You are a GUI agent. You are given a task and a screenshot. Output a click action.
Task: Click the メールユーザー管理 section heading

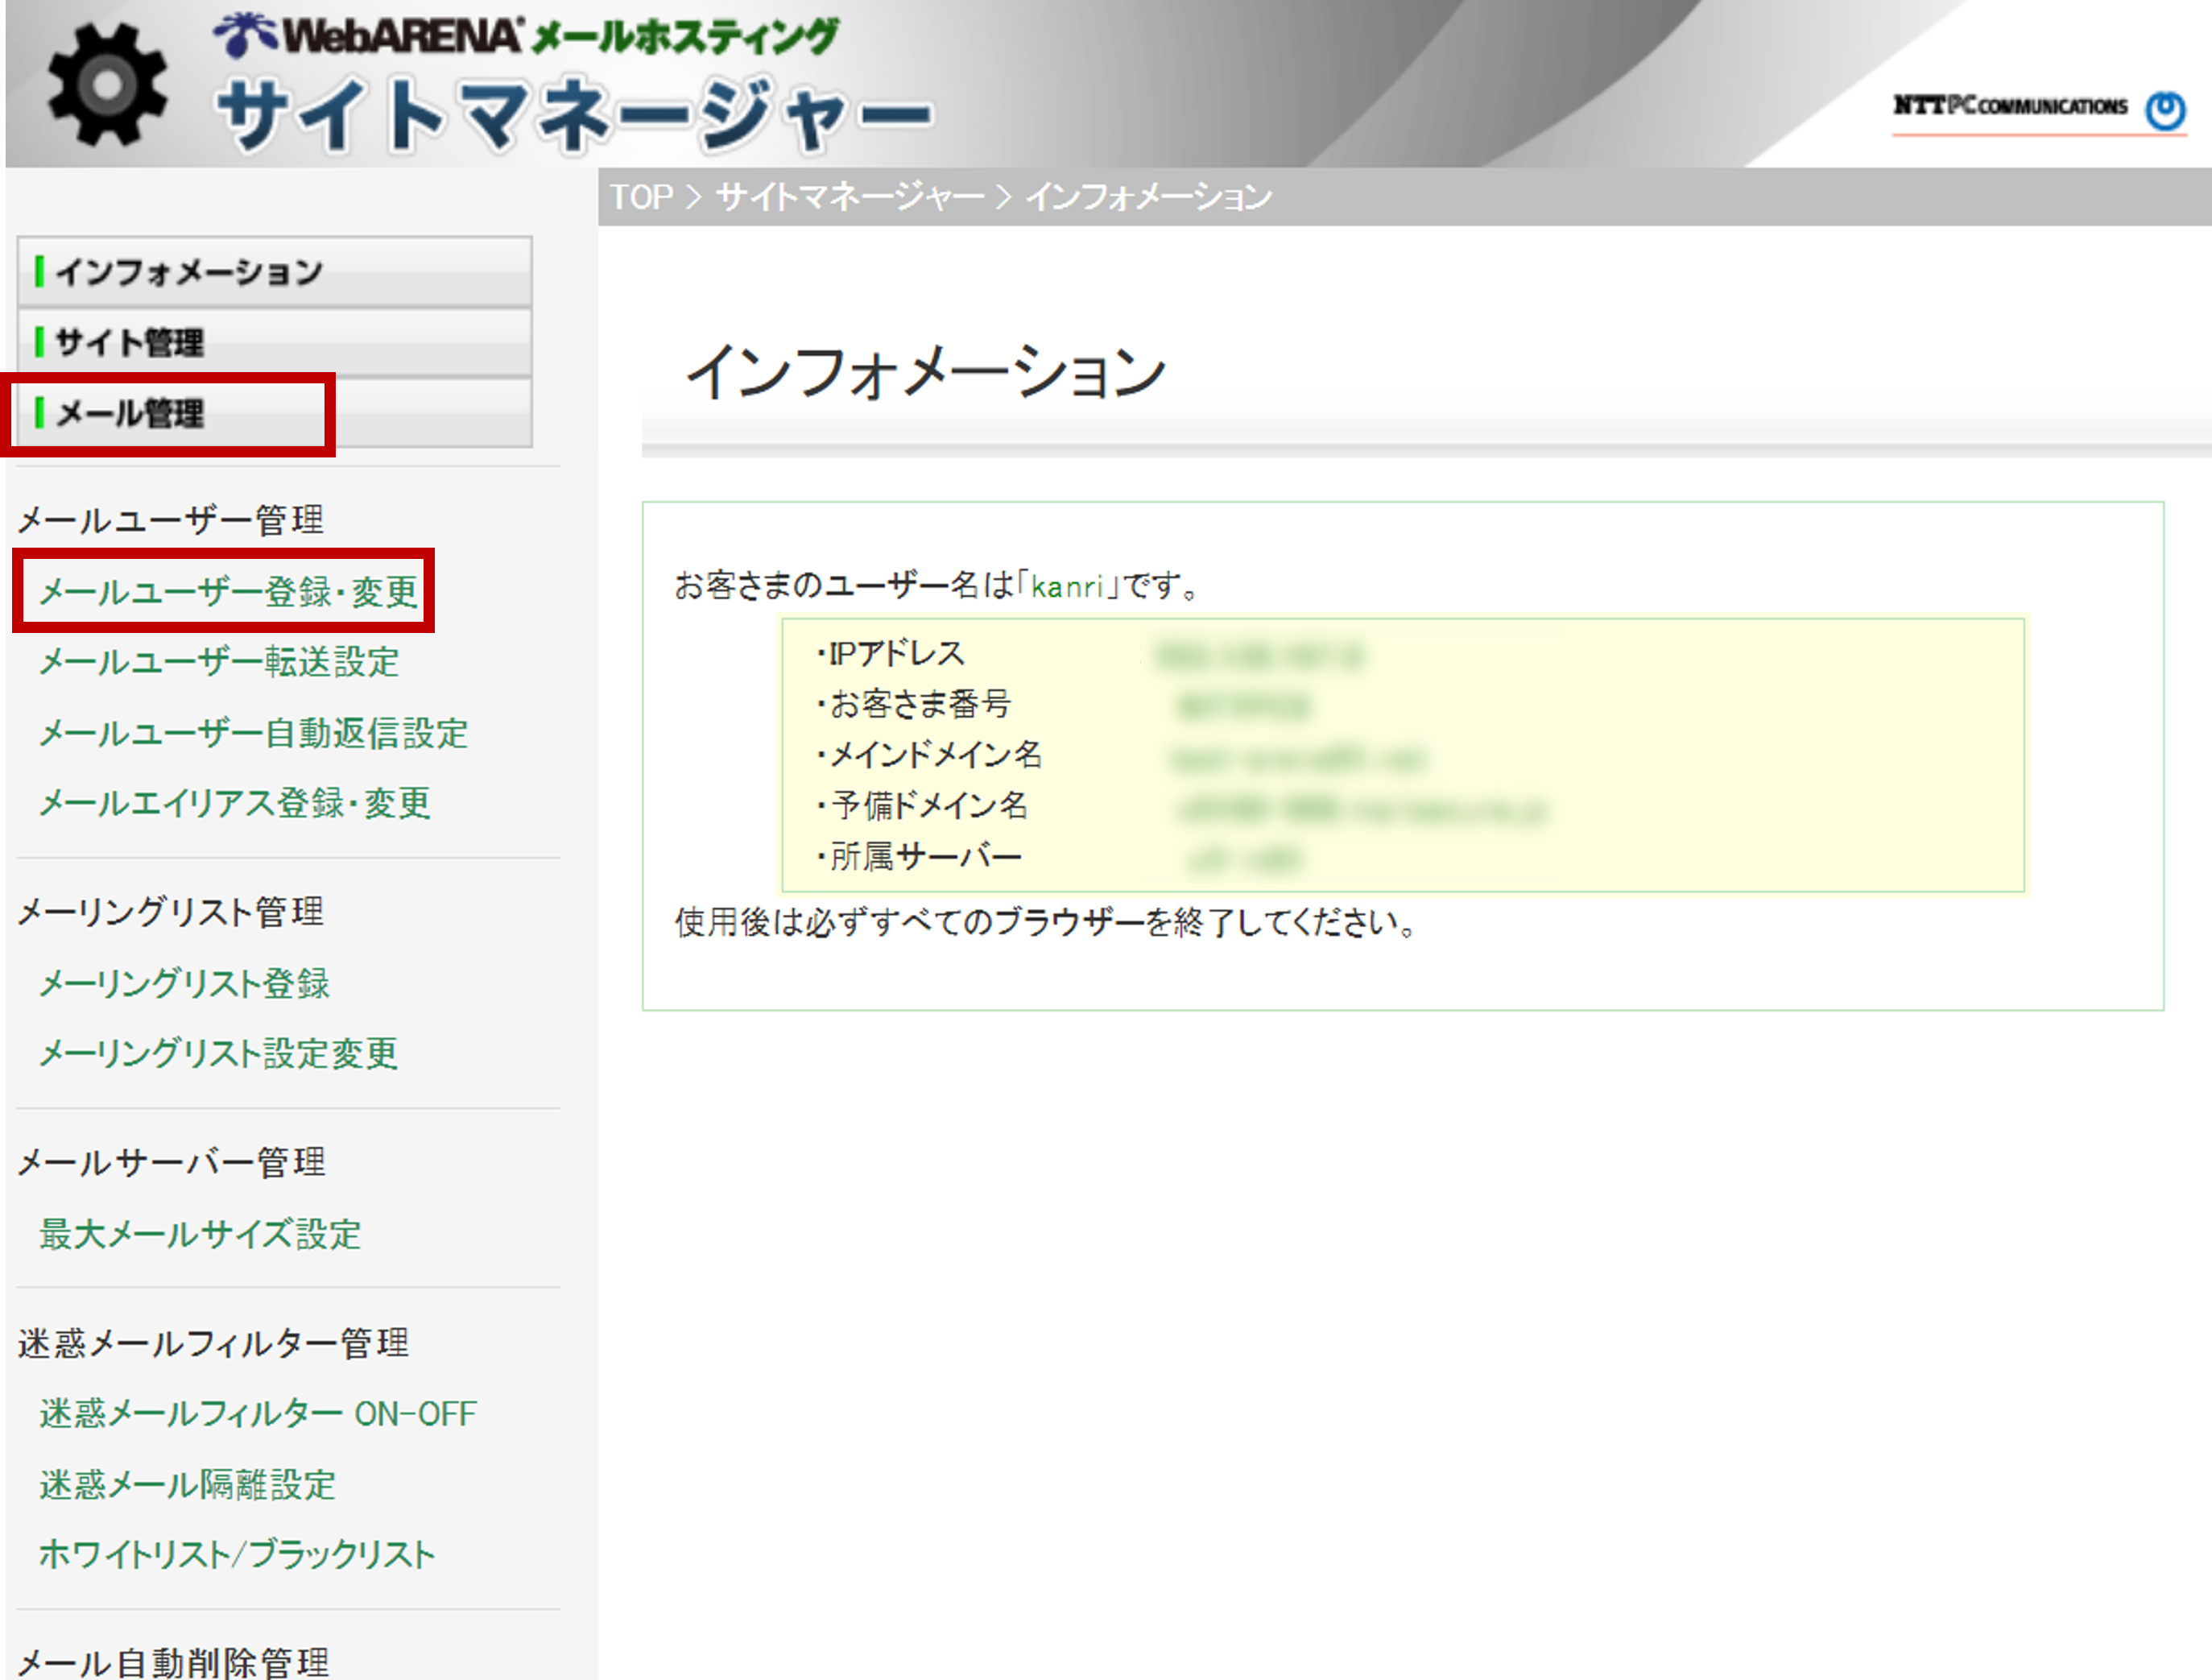pyautogui.click(x=171, y=520)
